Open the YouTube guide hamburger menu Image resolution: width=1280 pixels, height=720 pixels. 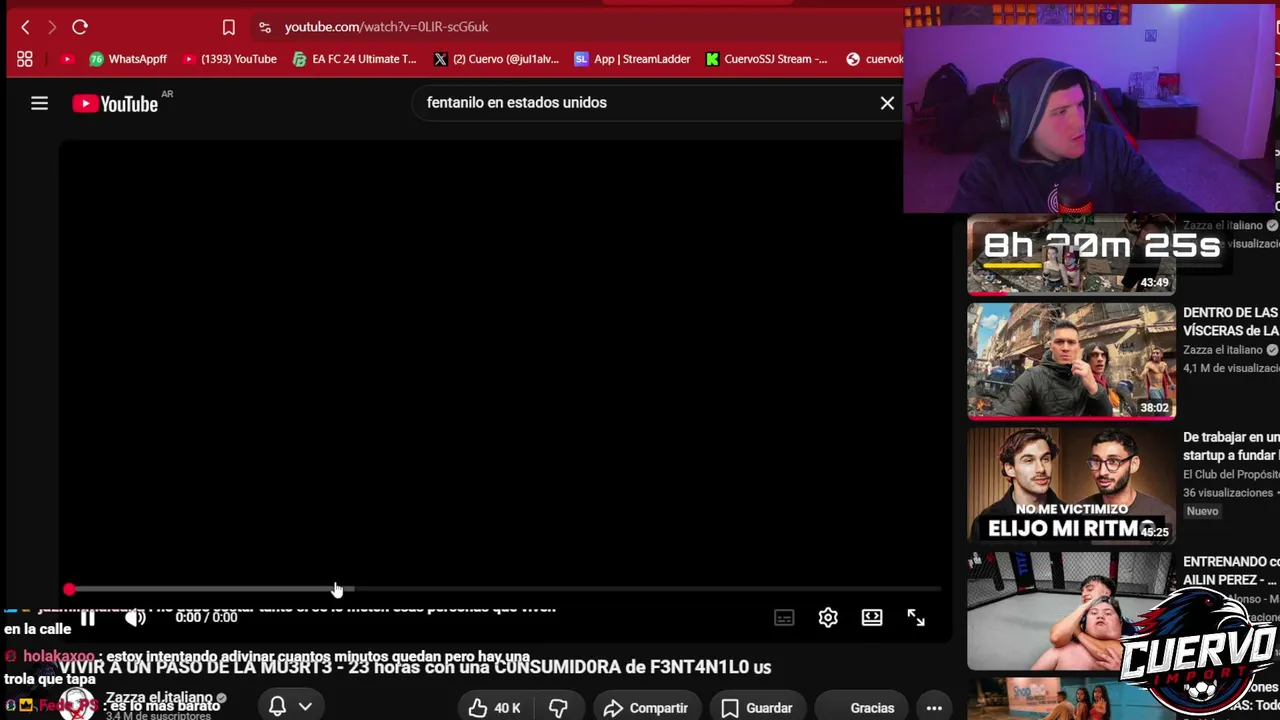pos(39,103)
